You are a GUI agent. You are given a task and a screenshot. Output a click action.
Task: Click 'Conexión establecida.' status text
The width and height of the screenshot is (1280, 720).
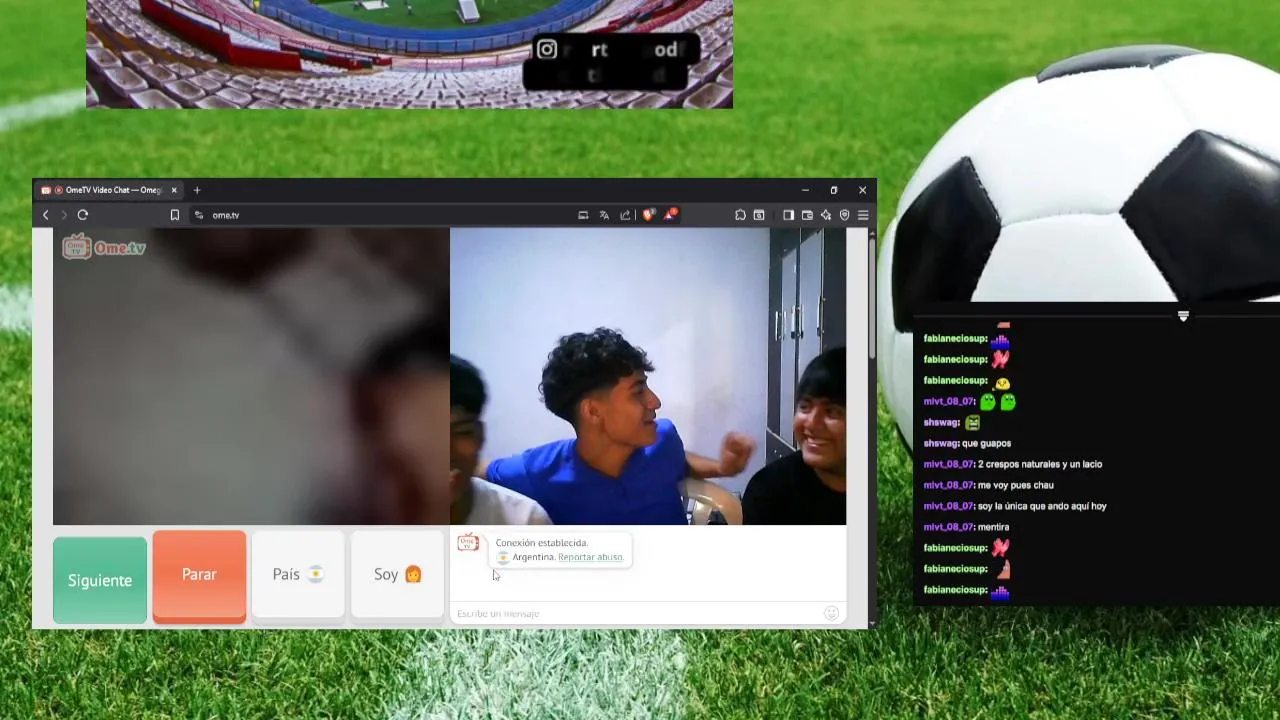click(542, 543)
